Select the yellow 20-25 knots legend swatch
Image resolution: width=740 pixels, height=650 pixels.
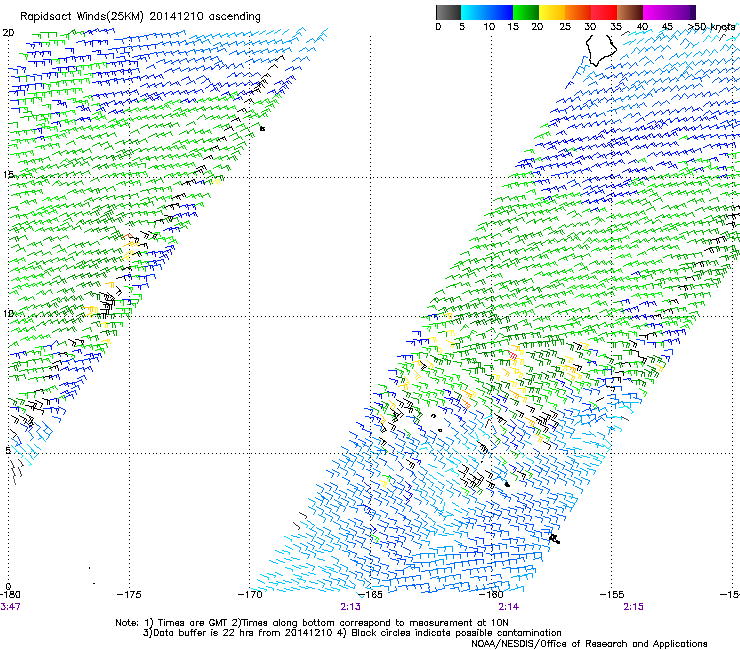pos(552,12)
